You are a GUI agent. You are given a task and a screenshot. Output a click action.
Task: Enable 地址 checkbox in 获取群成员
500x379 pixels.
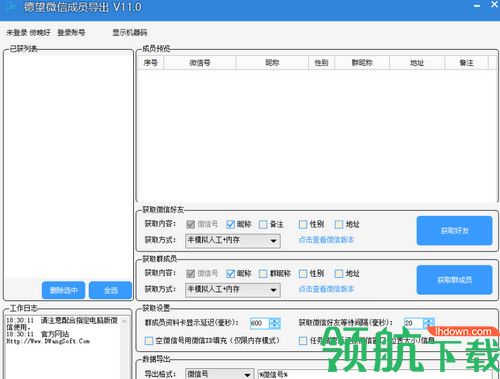pos(339,274)
